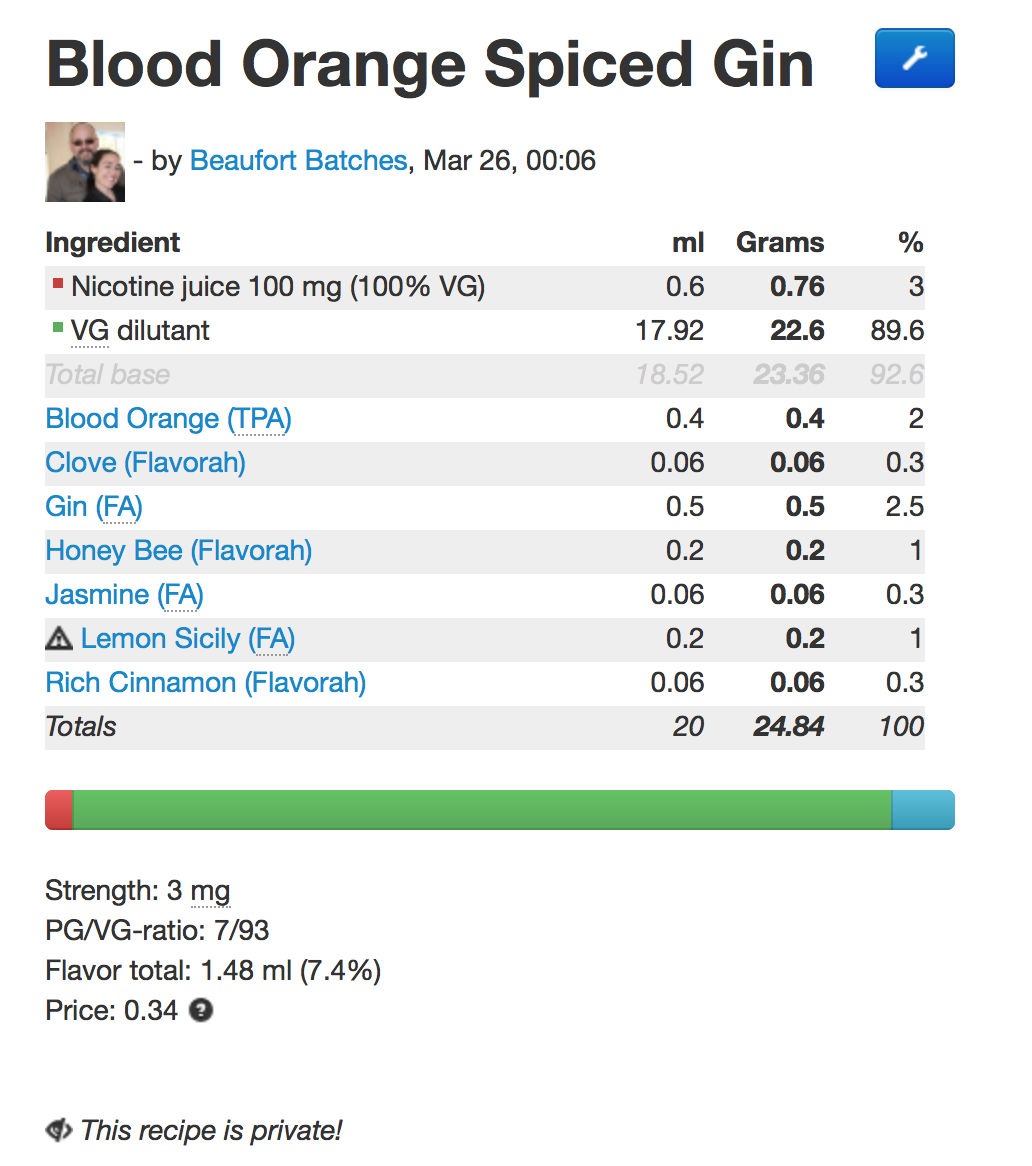Open the Lemon Sicily (FA) flavor link
Image resolution: width=1032 pixels, height=1166 pixels.
pyautogui.click(x=187, y=638)
